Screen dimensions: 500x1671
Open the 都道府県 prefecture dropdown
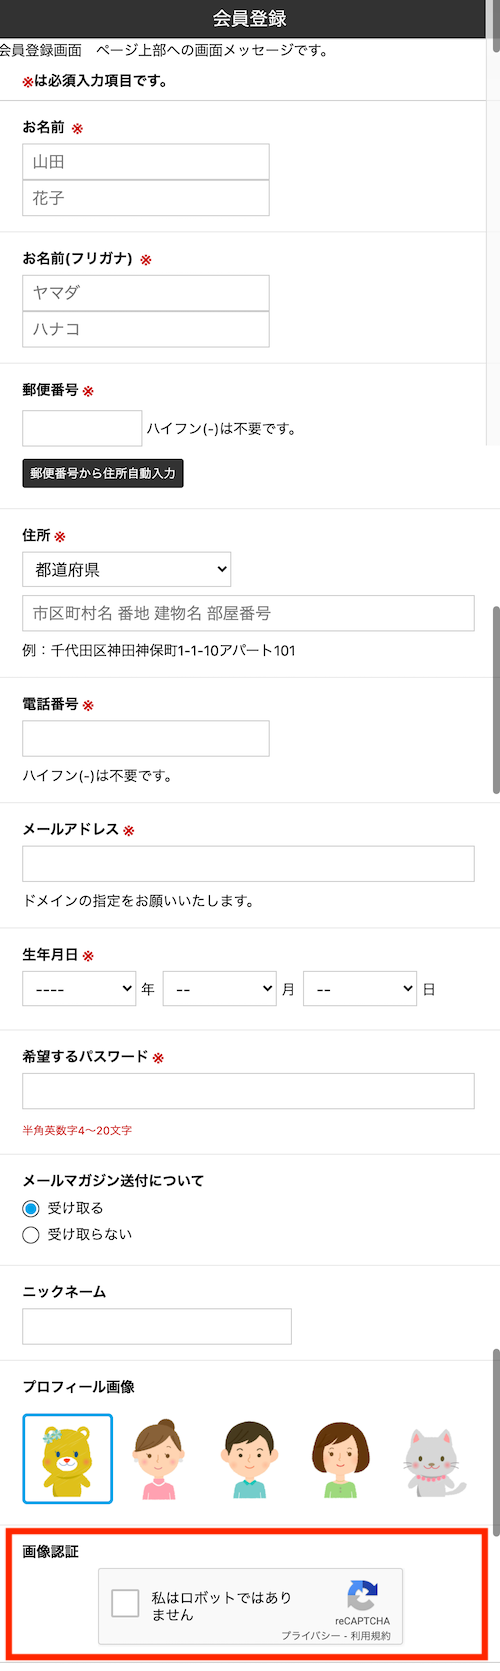[x=127, y=569]
